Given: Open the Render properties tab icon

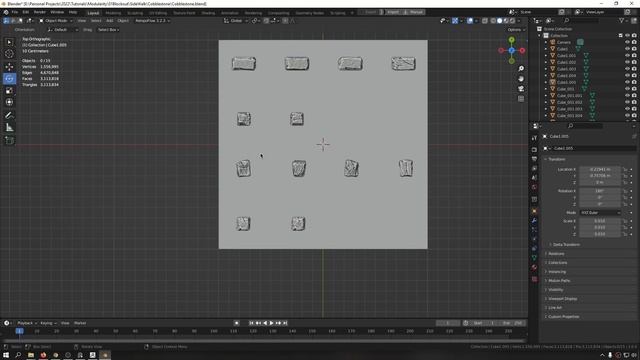Looking at the screenshot, I should point(534,149).
